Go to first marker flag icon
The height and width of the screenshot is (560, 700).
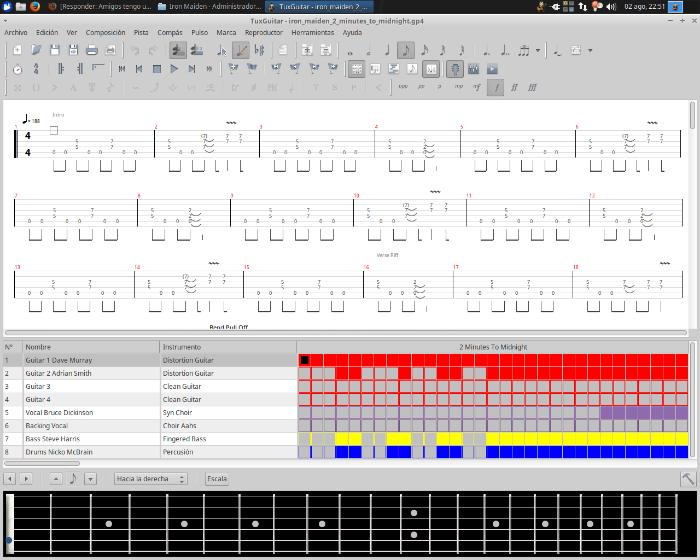[x=276, y=69]
